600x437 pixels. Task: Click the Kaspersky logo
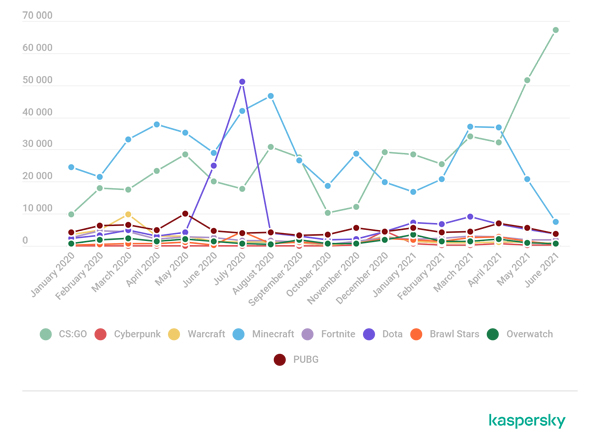coord(527,421)
